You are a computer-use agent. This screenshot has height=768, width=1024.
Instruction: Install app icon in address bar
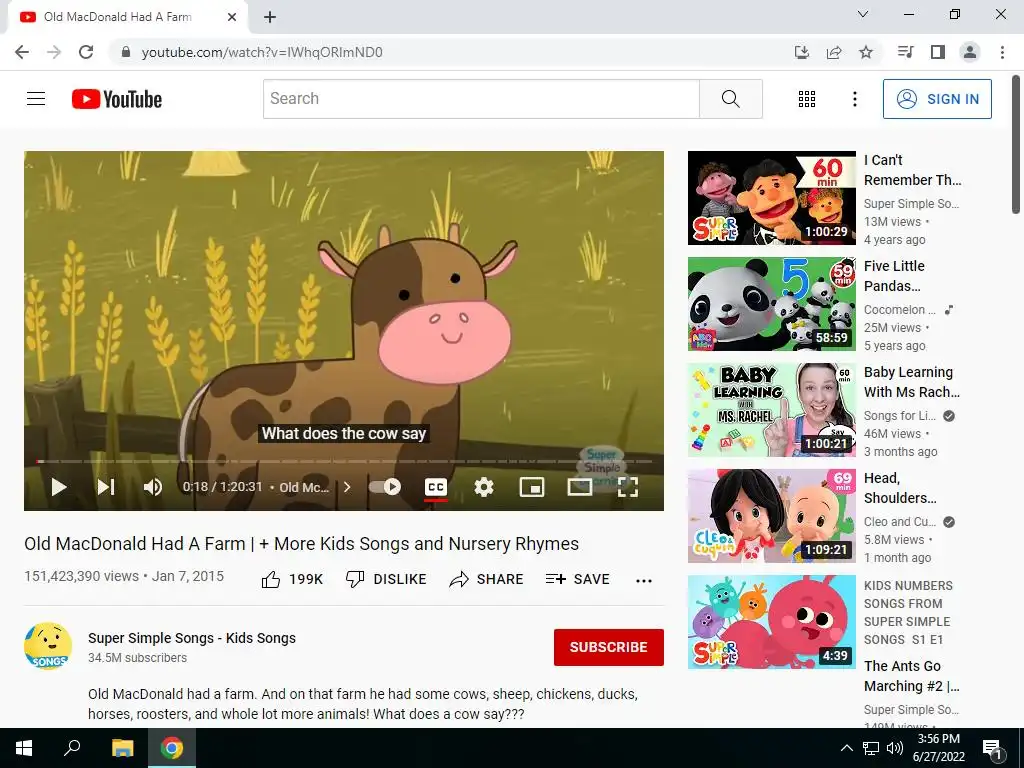(x=801, y=52)
